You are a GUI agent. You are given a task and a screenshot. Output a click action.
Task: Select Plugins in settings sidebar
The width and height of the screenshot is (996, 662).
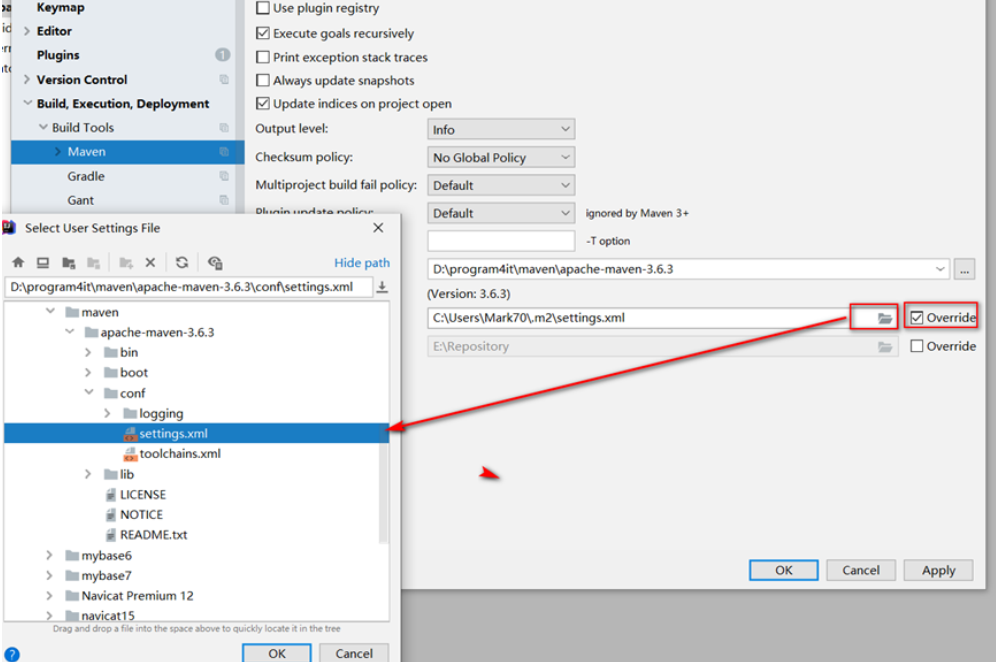[58, 55]
